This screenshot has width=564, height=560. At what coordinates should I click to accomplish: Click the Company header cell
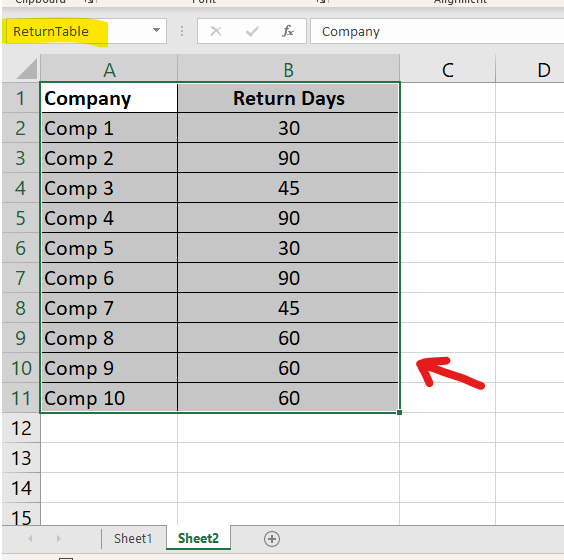click(x=109, y=98)
